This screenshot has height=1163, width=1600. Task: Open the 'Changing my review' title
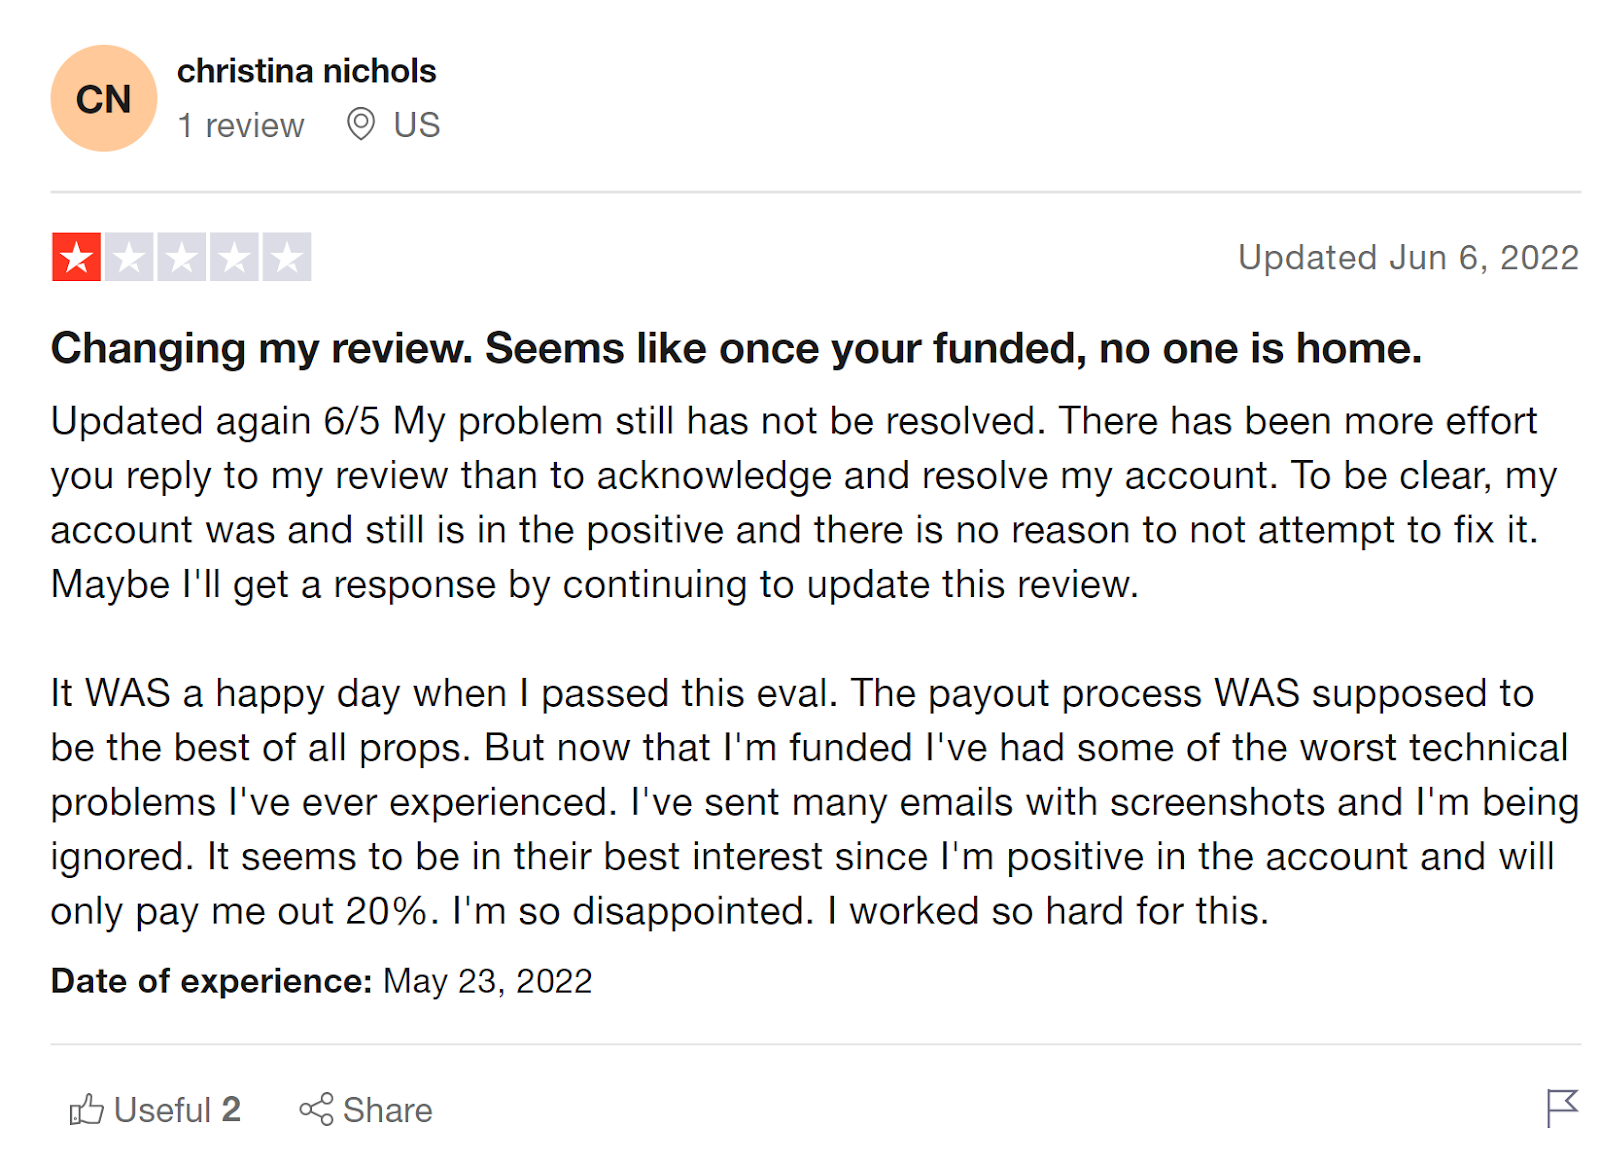coord(736,349)
